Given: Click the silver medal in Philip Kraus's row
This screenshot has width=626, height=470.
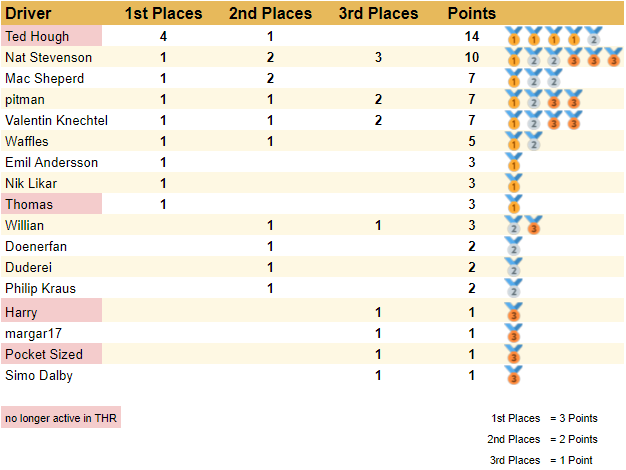Looking at the screenshot, I should click(514, 290).
